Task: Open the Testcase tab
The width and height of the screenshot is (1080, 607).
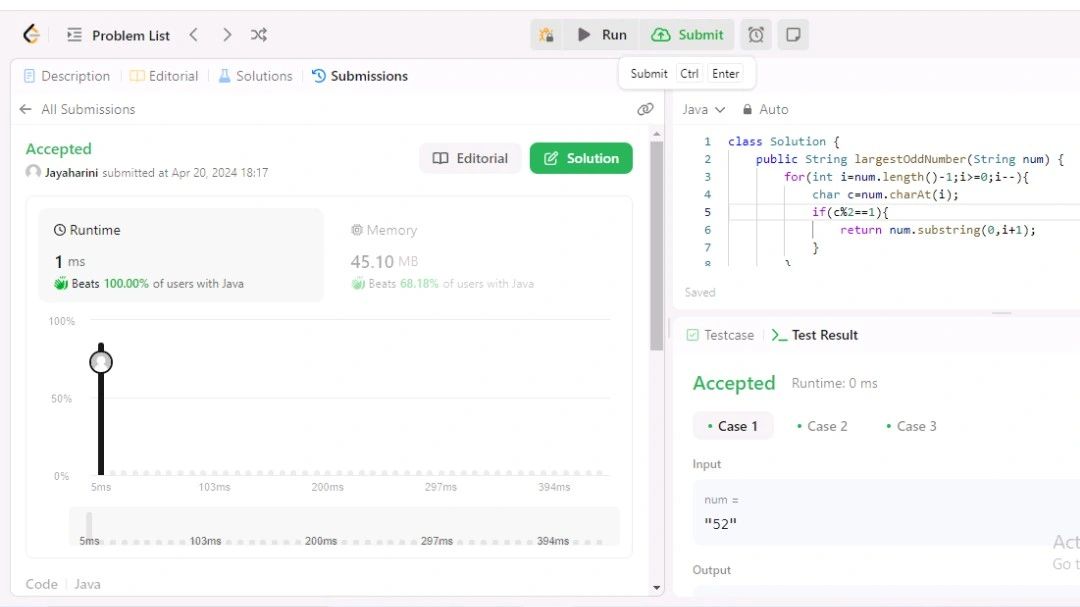Action: point(720,335)
